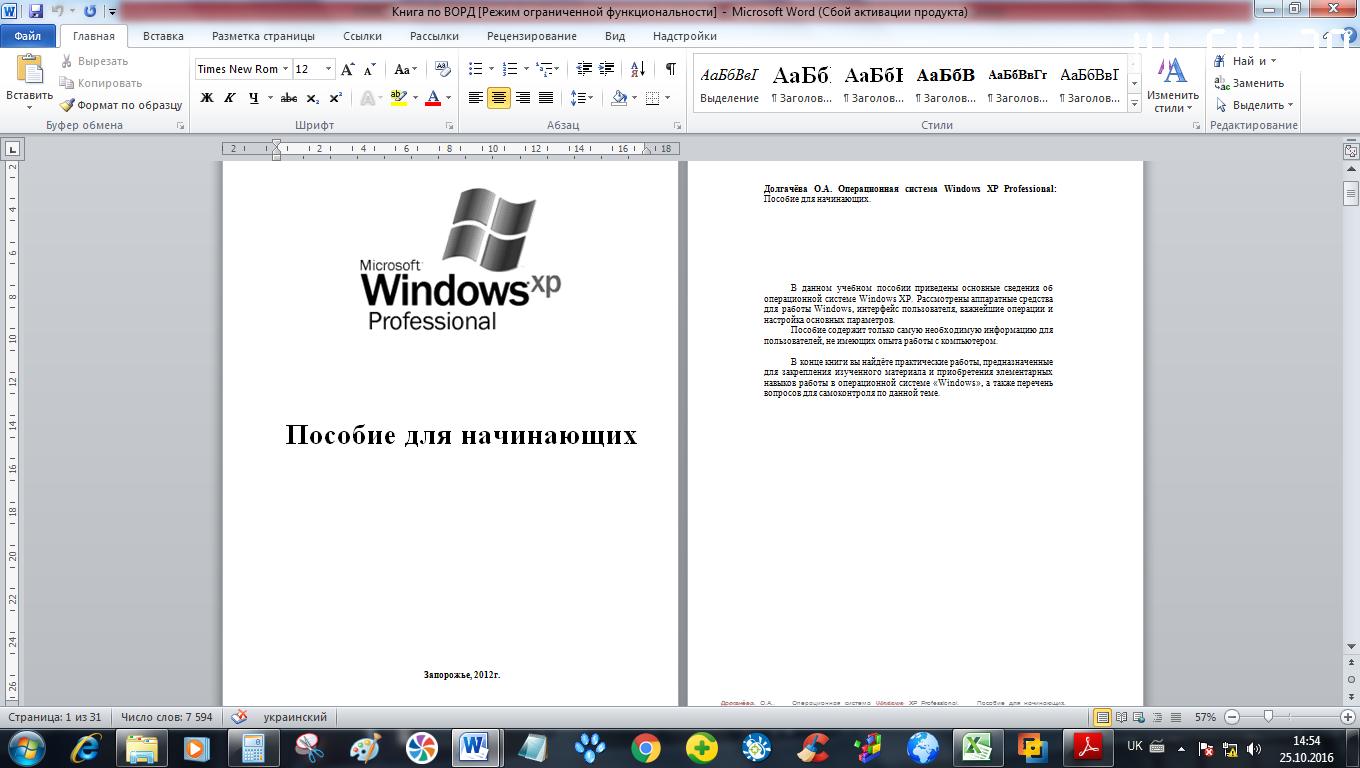Screen dimensions: 1360x768
Task: Decrease font size with the shrink-font icon
Action: [x=369, y=69]
